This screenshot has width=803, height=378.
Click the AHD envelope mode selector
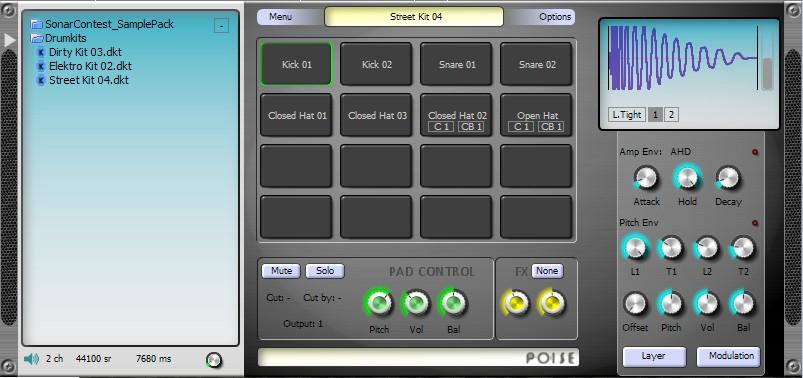(x=680, y=152)
